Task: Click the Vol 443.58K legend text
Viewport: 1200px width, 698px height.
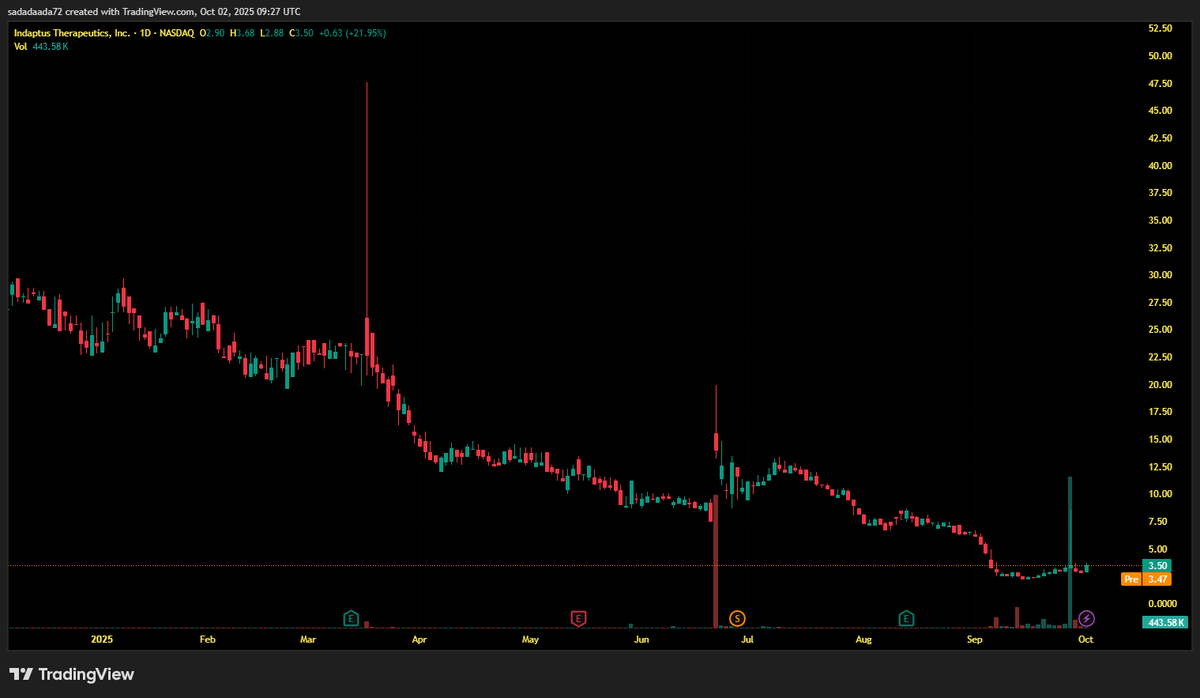Action: click(41, 46)
